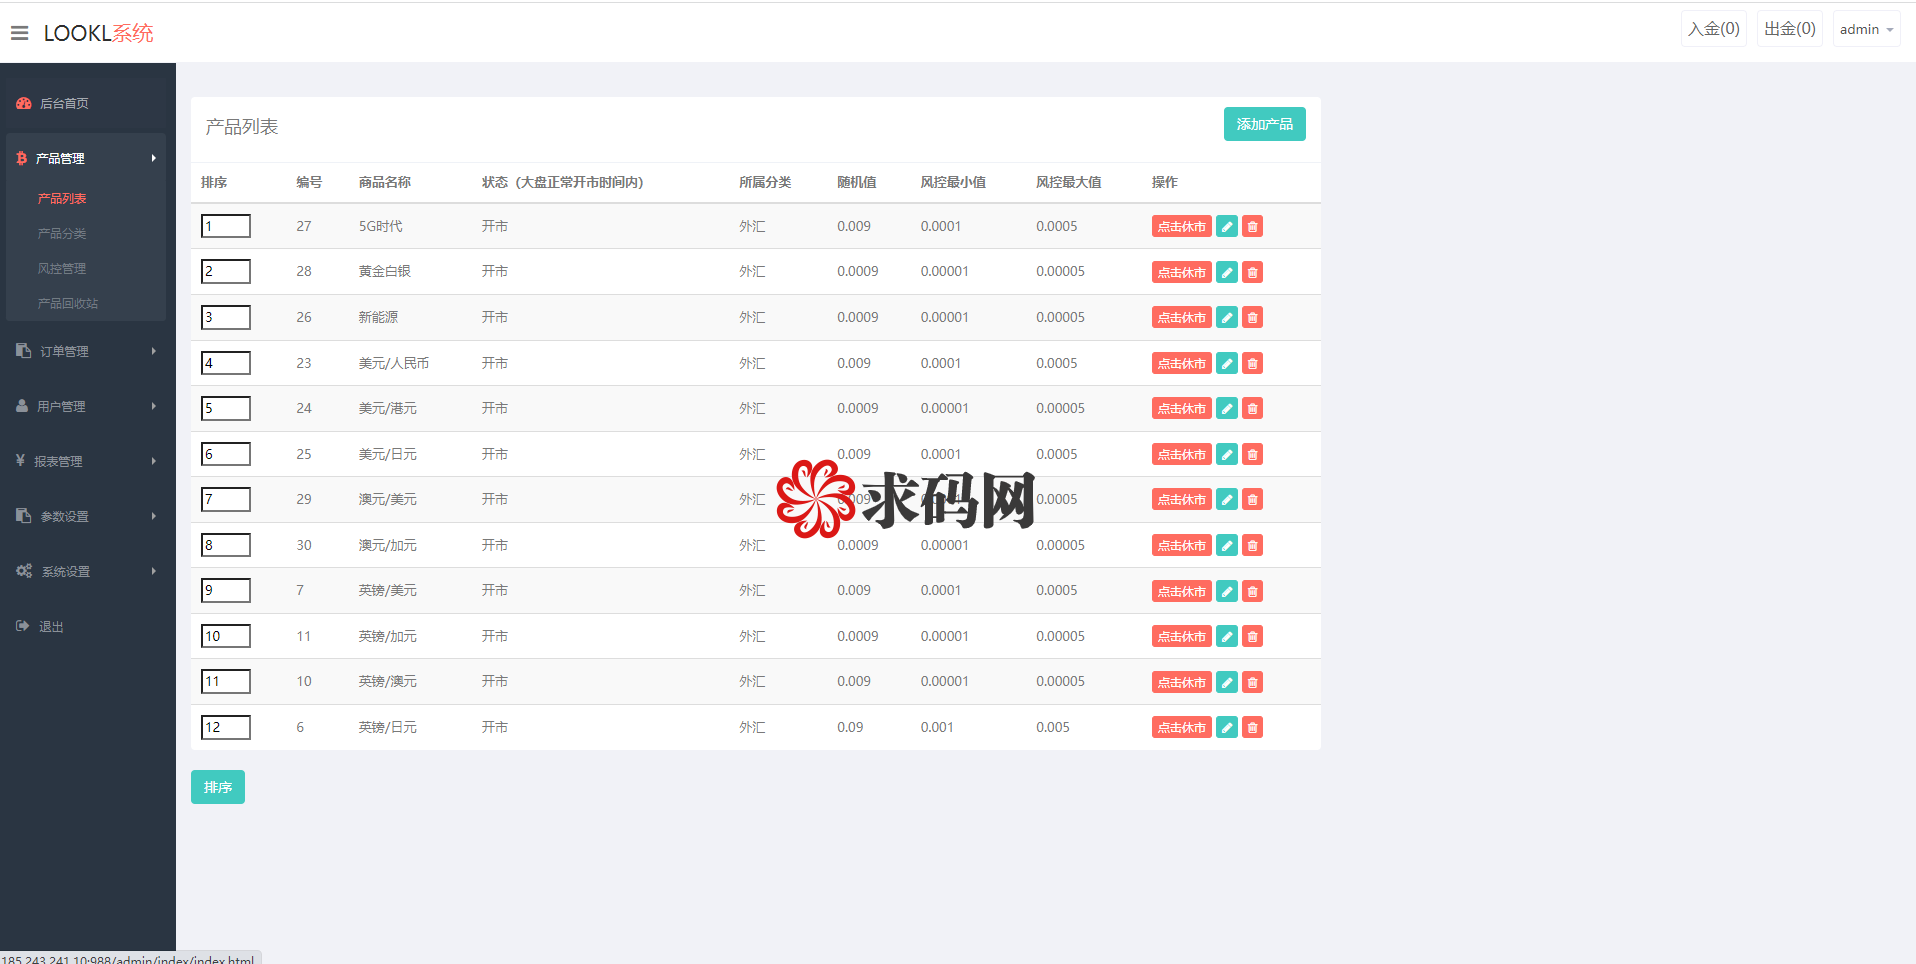
Task: Toggle 点击休市 on the 英镑/澳元 row
Action: [x=1181, y=682]
